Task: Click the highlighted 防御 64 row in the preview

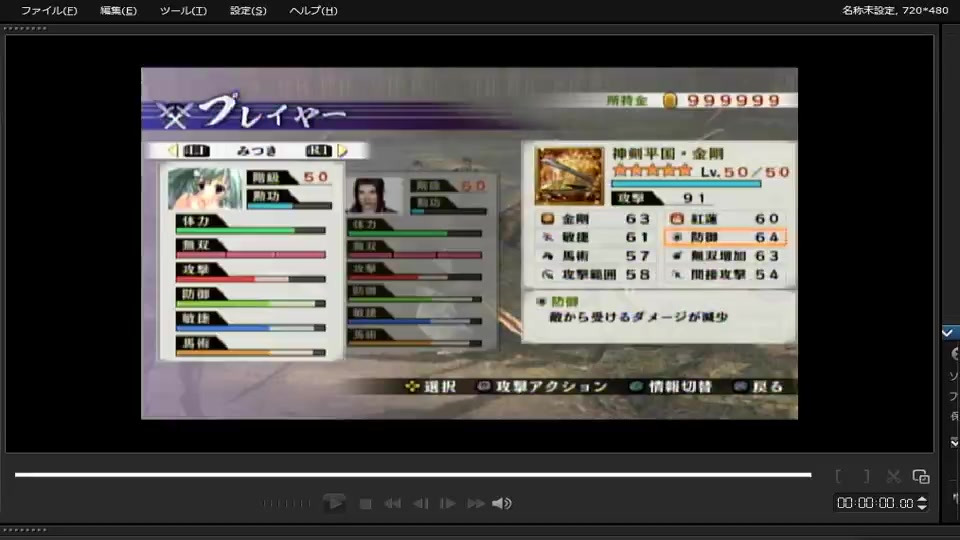Action: pyautogui.click(x=725, y=237)
